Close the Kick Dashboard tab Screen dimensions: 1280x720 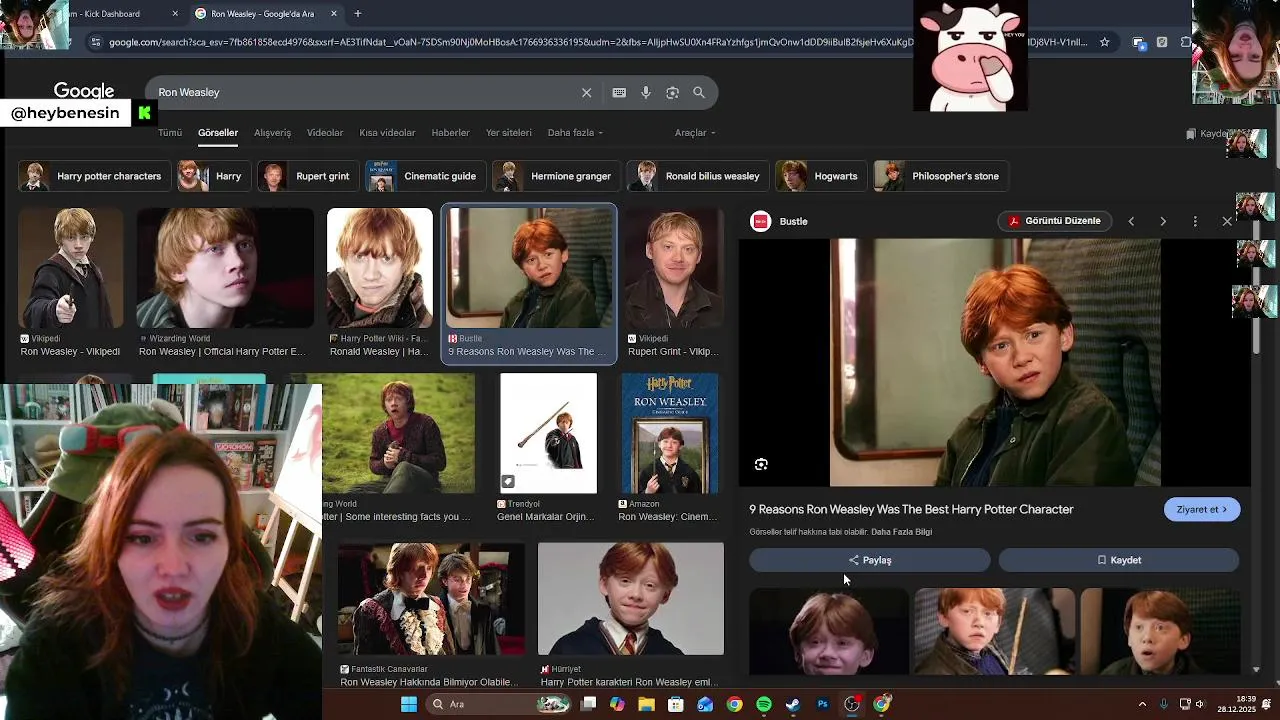175,14
